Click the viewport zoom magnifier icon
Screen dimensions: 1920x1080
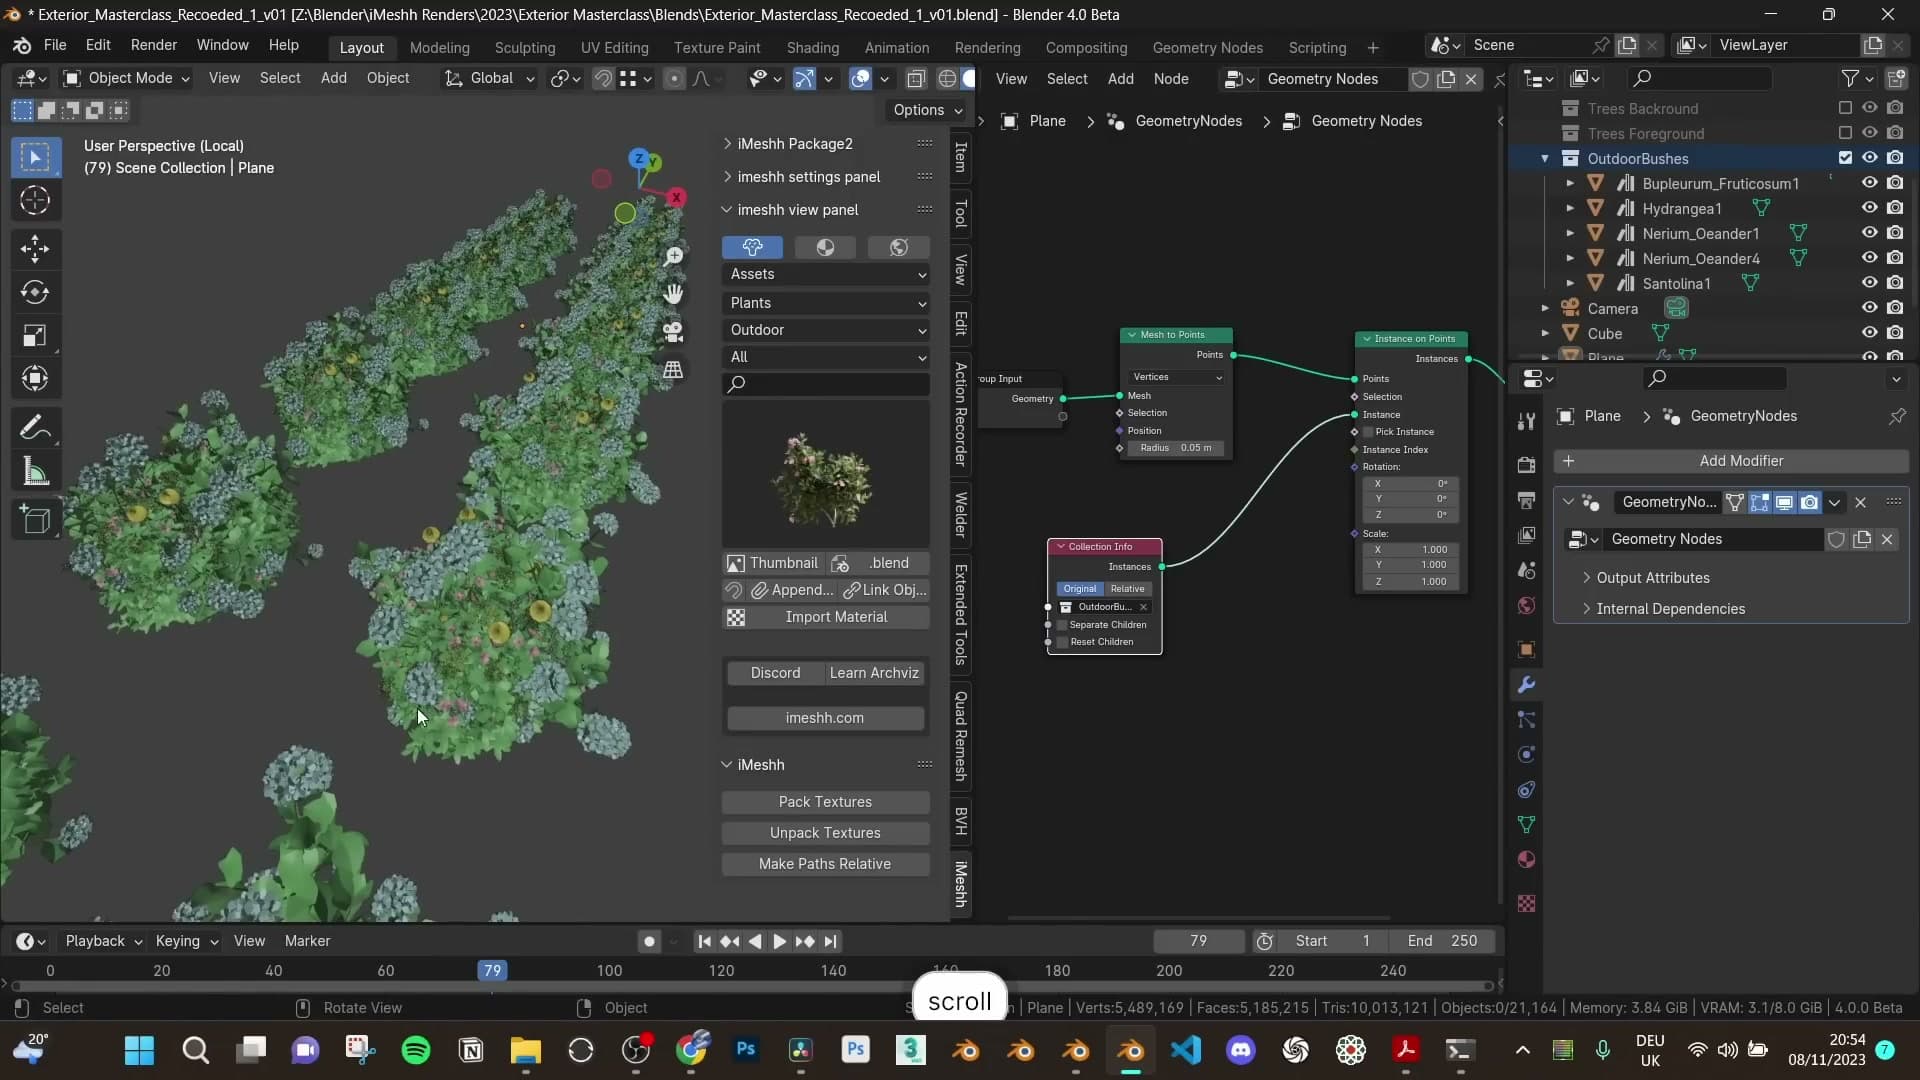[x=674, y=257]
